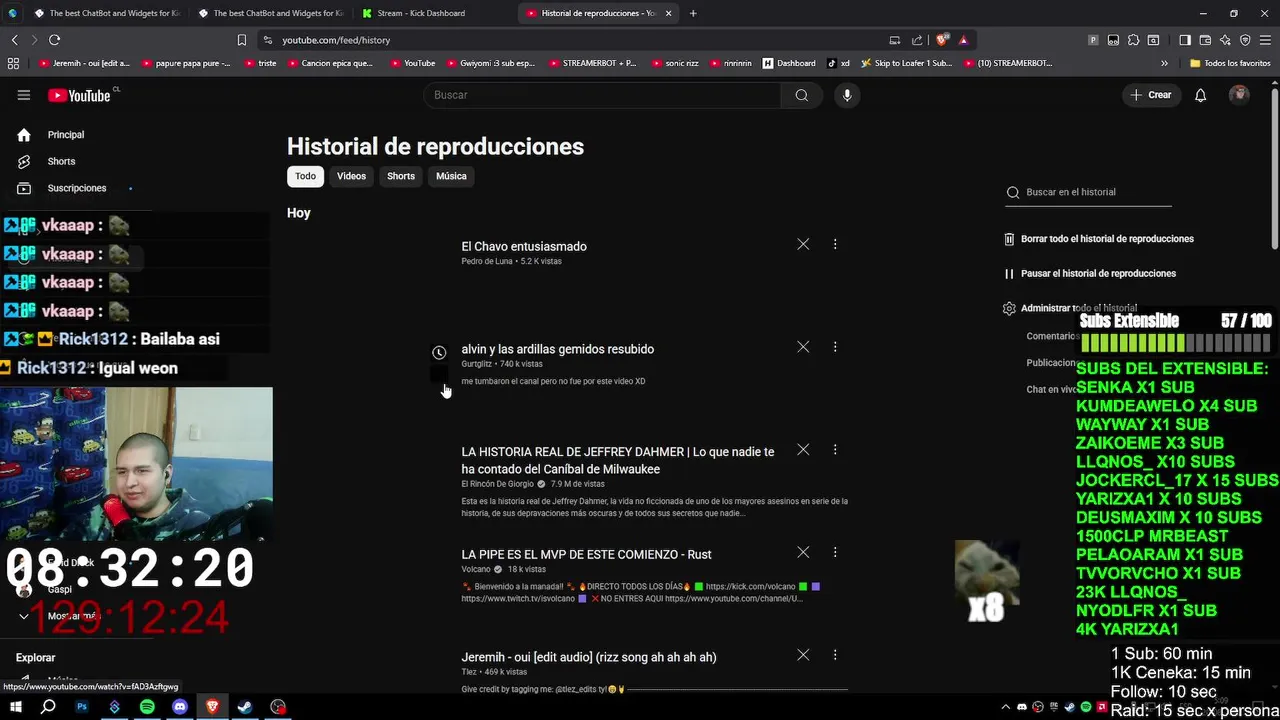Show hidden bookmarks overflow chevron
1280x720 pixels.
1164,63
